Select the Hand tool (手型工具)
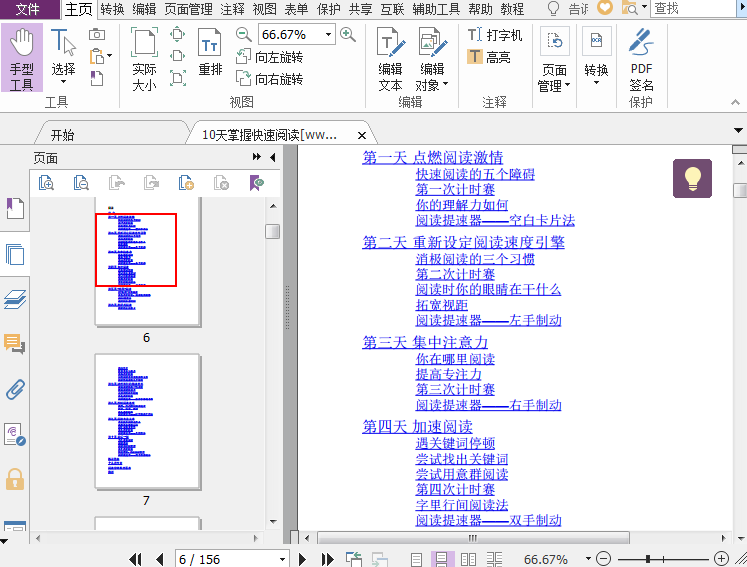 click(21, 59)
